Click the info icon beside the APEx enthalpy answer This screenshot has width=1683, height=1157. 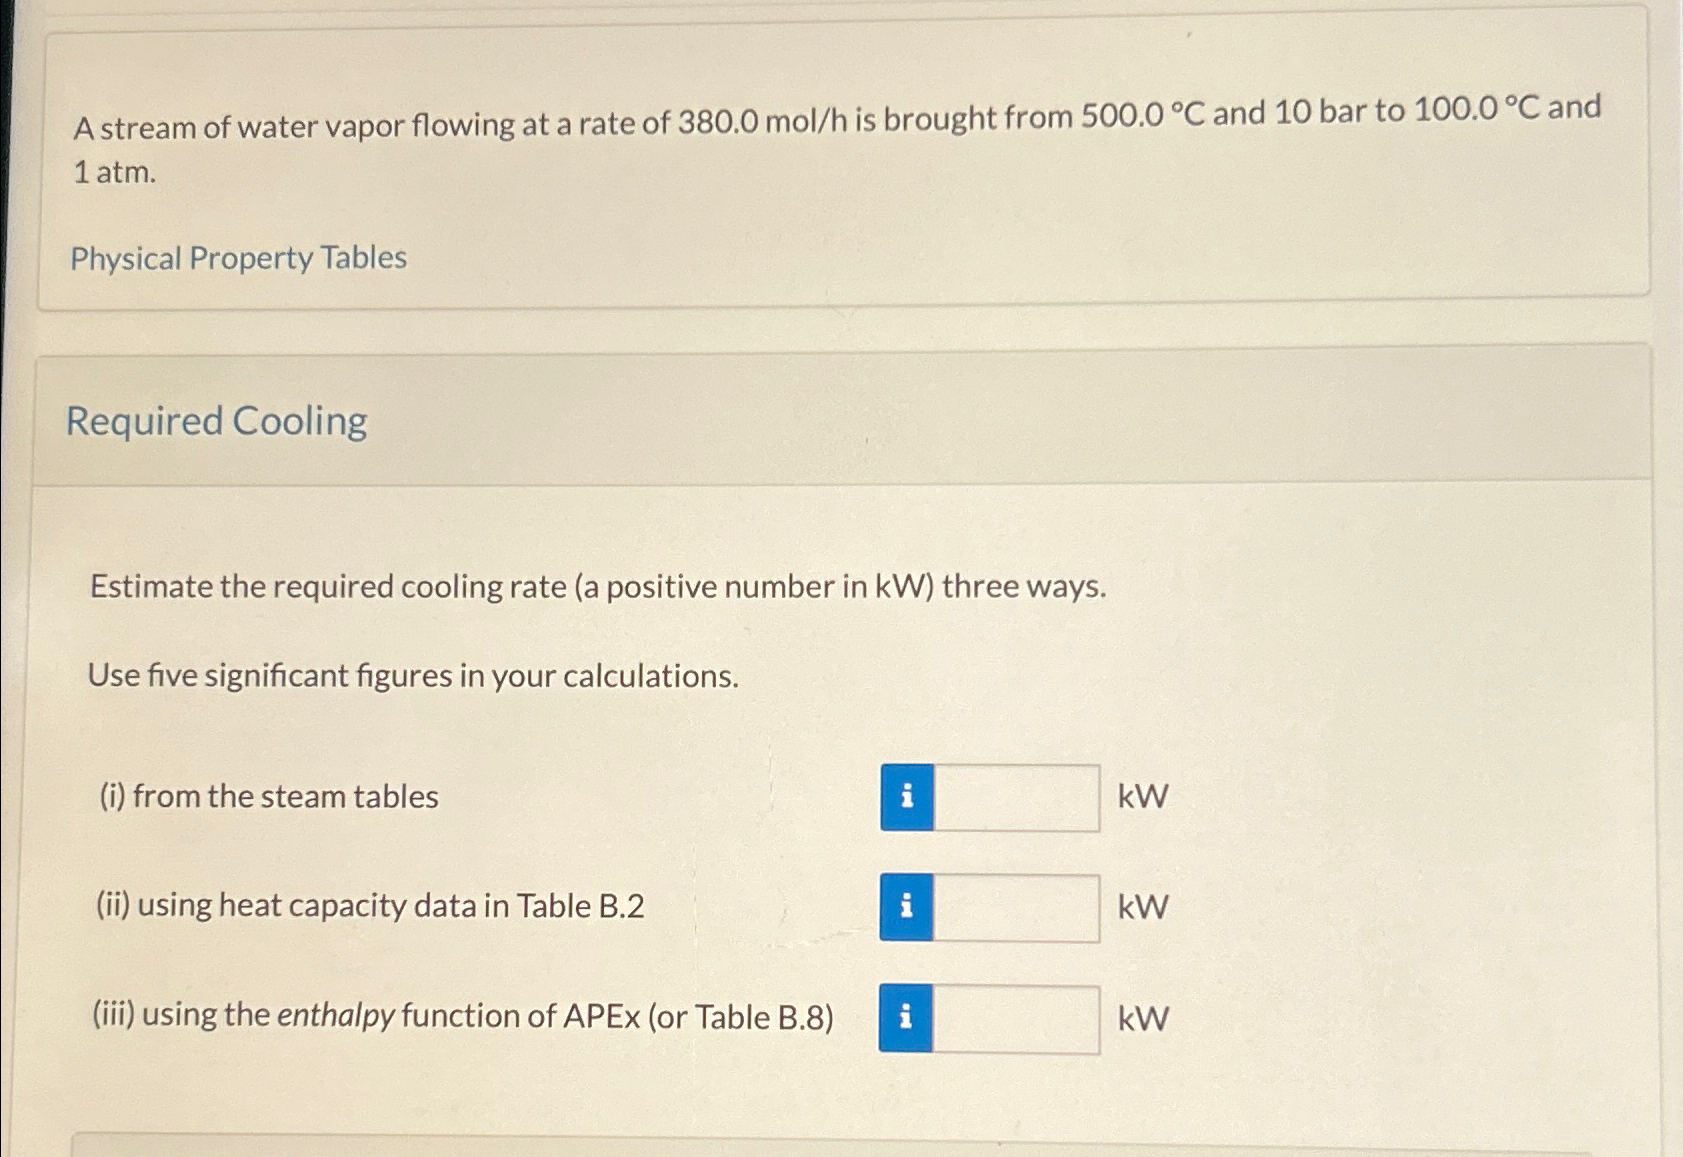906,1017
